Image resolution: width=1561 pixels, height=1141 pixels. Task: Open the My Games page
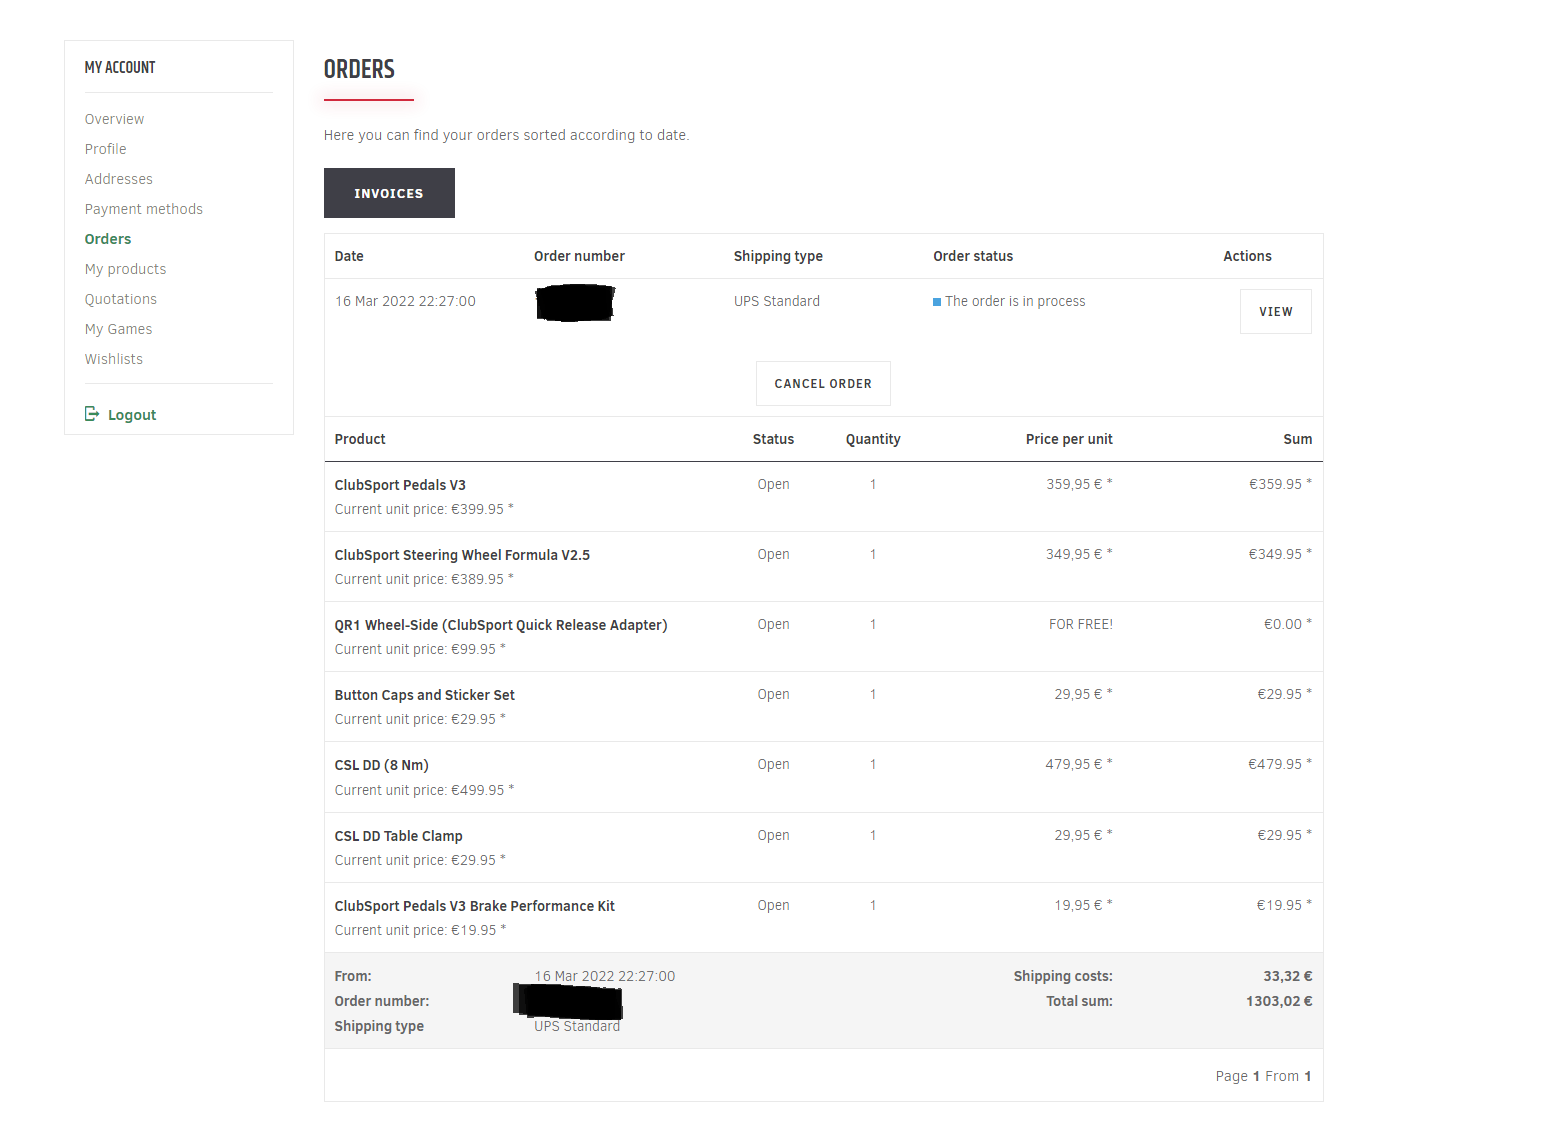[118, 329]
